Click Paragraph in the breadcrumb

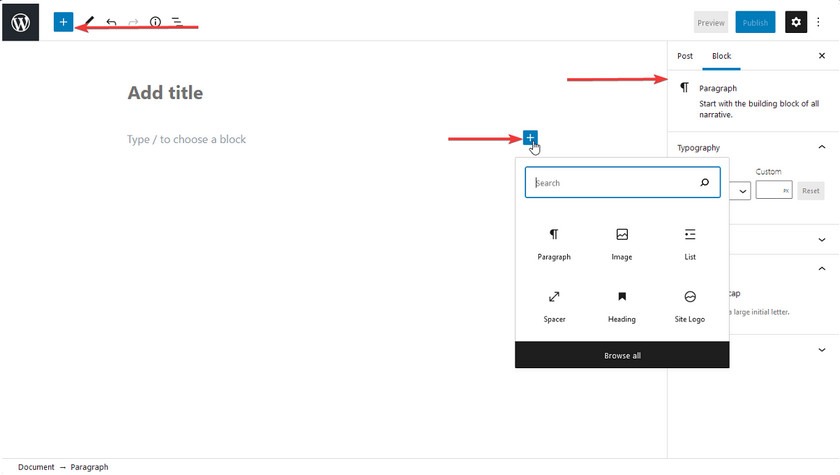[89, 467]
